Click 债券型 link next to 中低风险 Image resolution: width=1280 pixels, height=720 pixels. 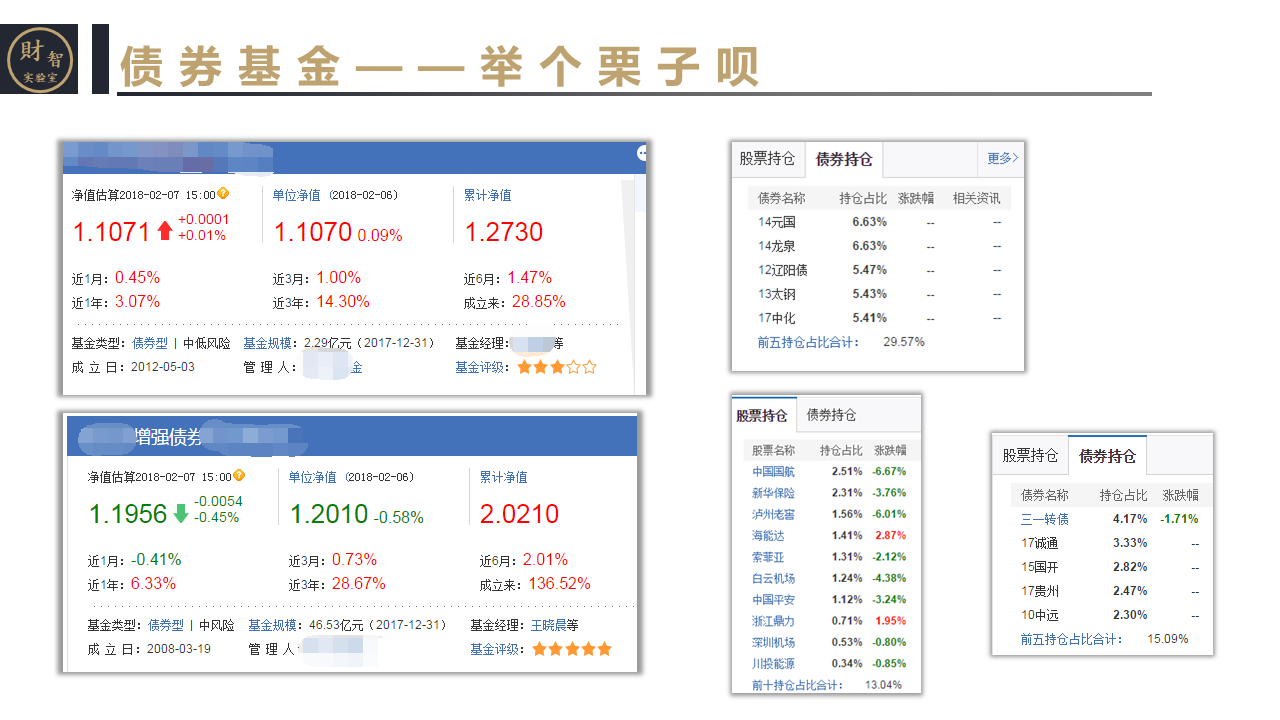(149, 343)
